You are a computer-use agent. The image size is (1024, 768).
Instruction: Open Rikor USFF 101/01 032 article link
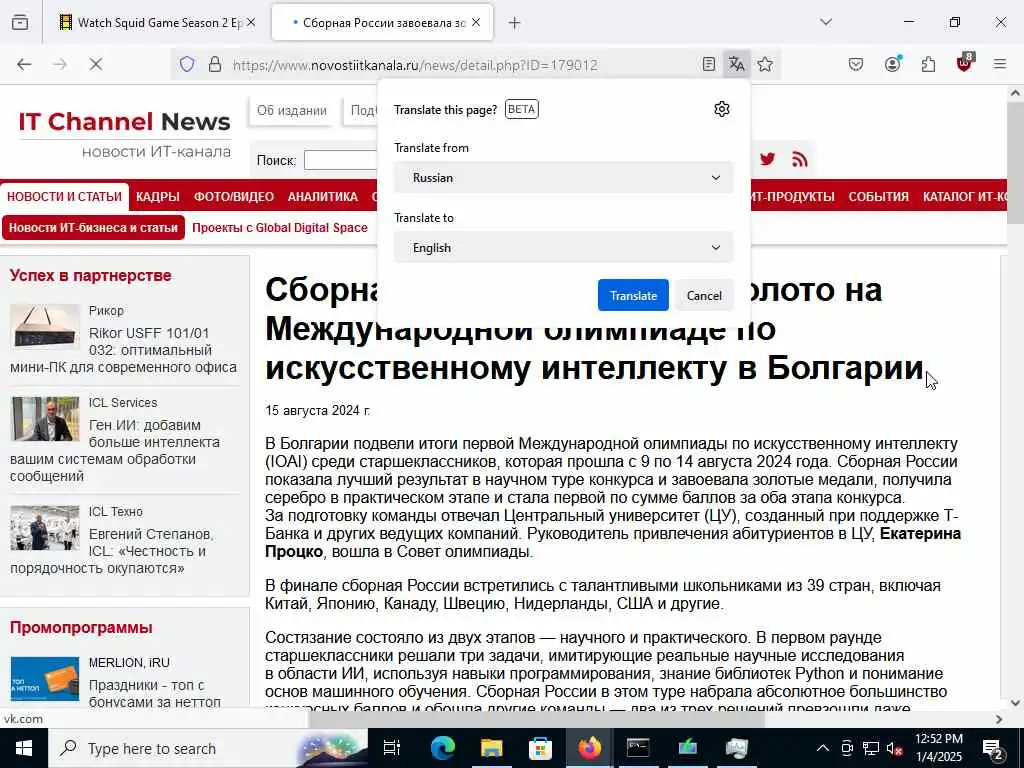[x=123, y=350]
